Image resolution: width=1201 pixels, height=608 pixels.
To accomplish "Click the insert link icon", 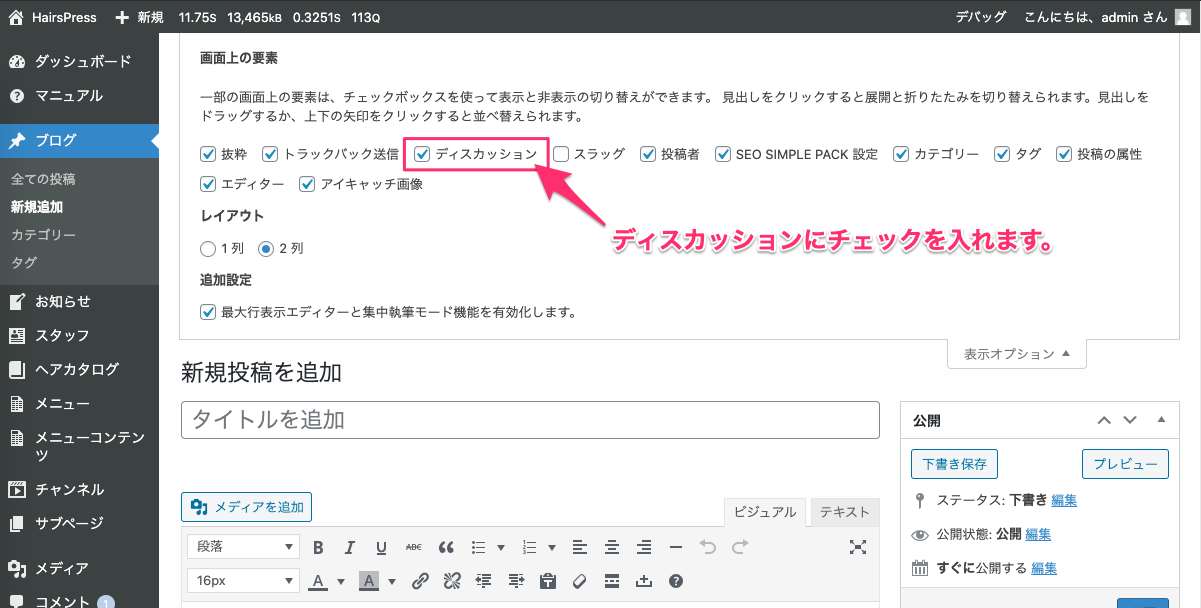I will point(421,581).
